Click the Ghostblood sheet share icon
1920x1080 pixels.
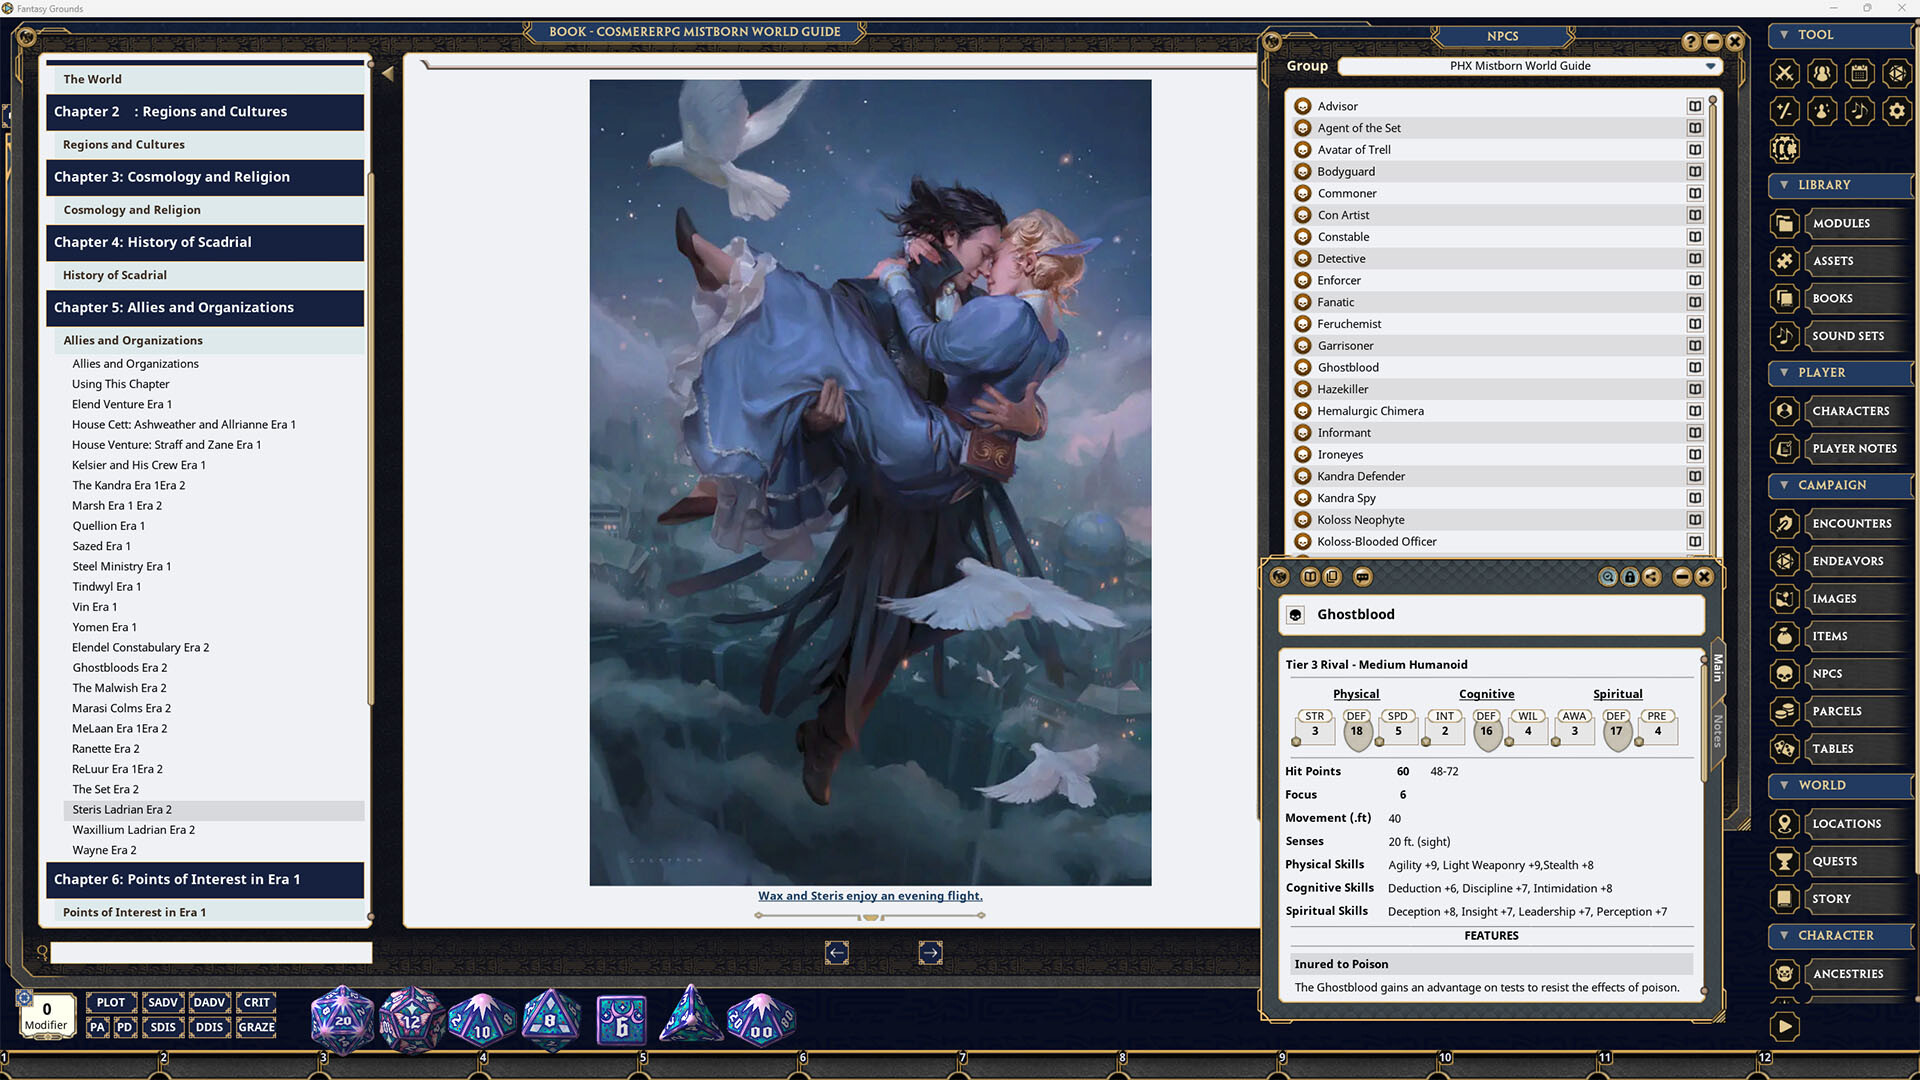coord(1652,577)
